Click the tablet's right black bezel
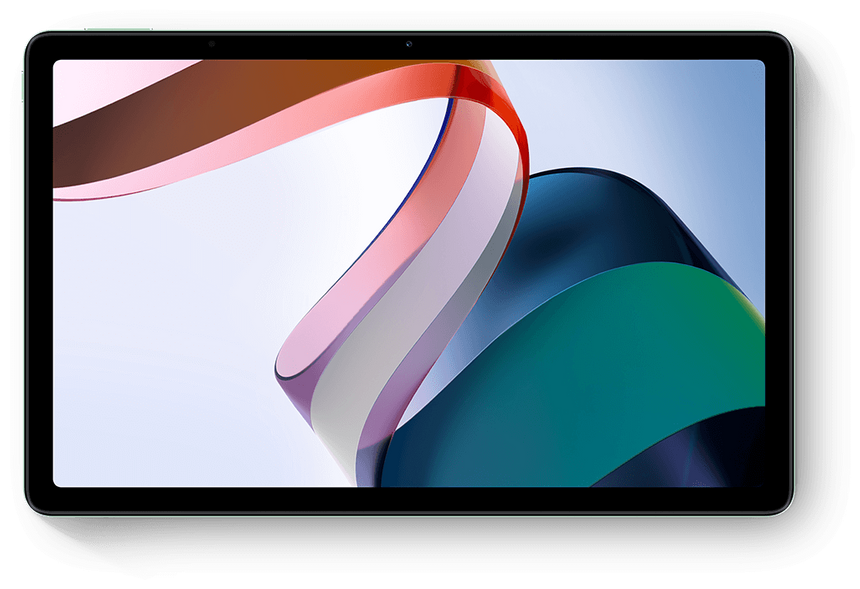 coord(778,272)
